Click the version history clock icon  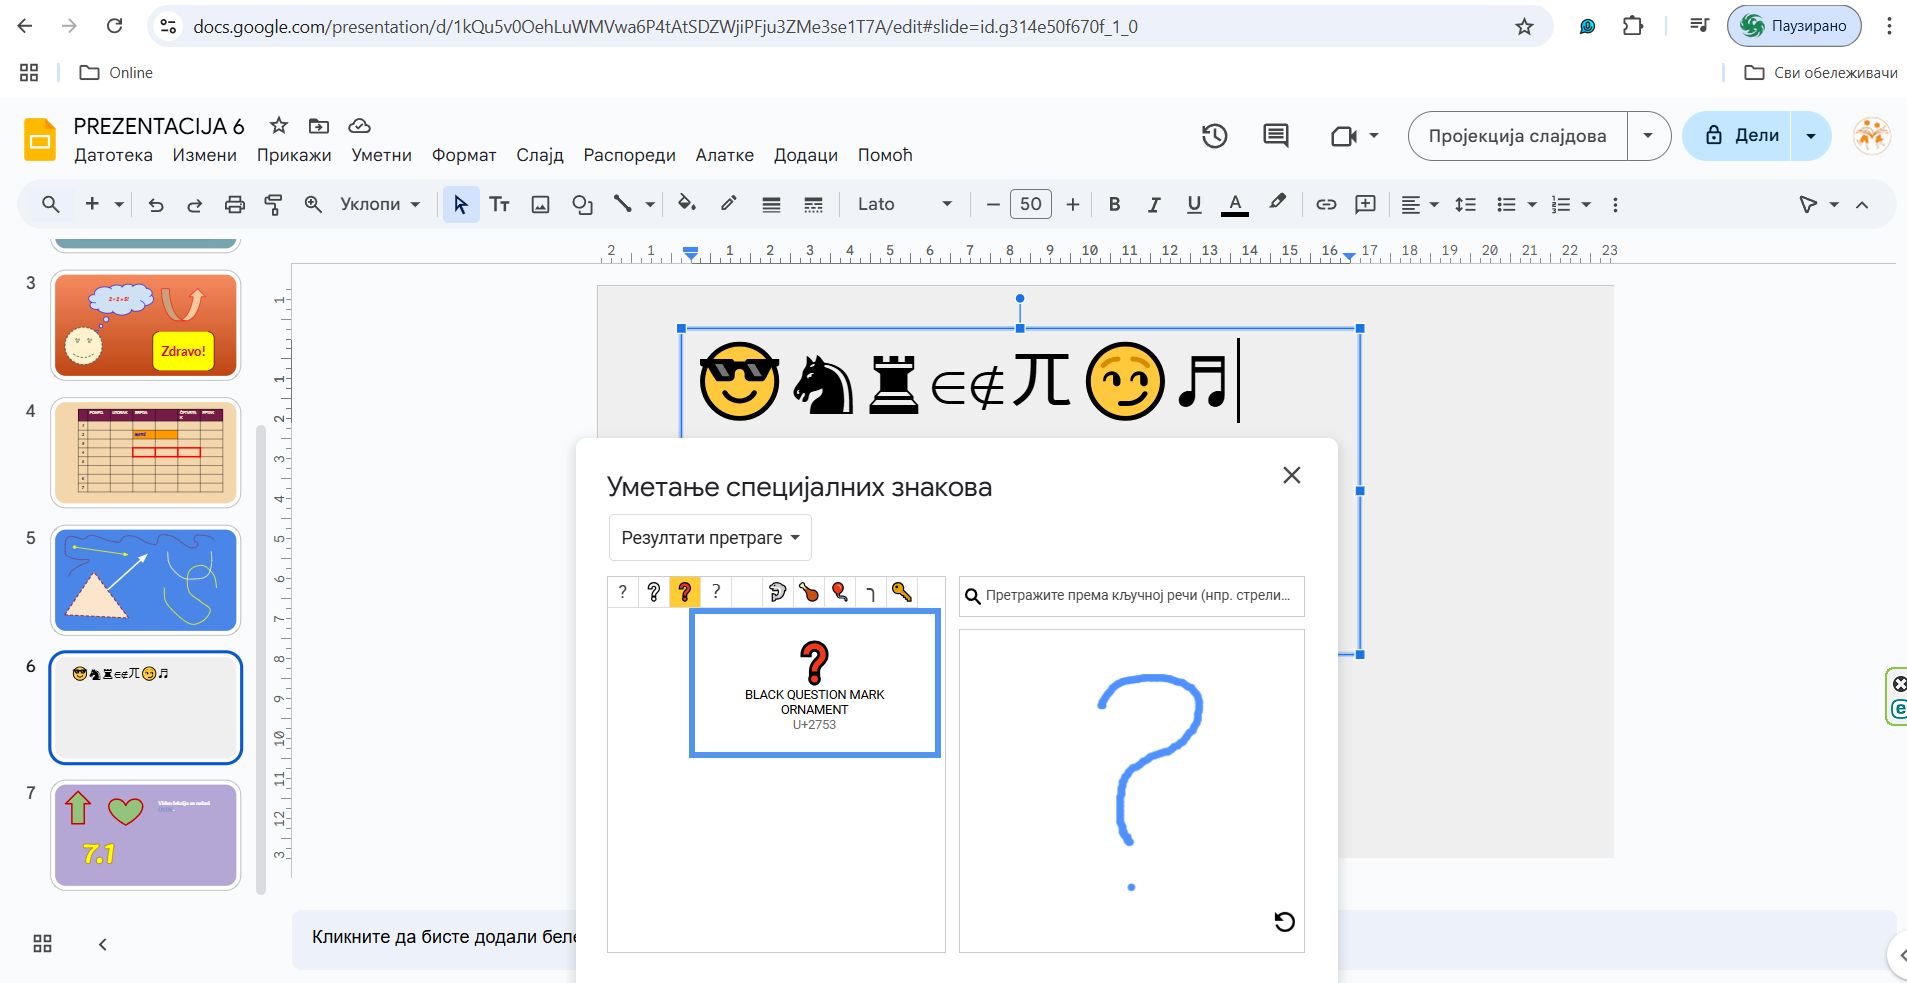click(x=1214, y=136)
